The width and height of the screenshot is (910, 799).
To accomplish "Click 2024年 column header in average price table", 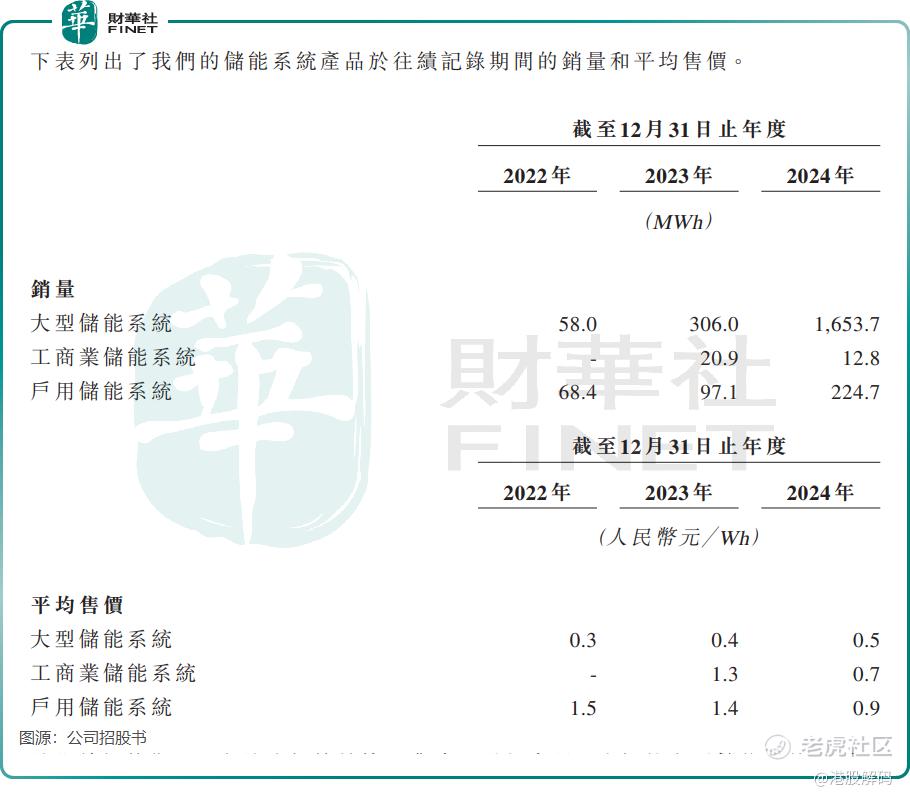I will tap(820, 492).
